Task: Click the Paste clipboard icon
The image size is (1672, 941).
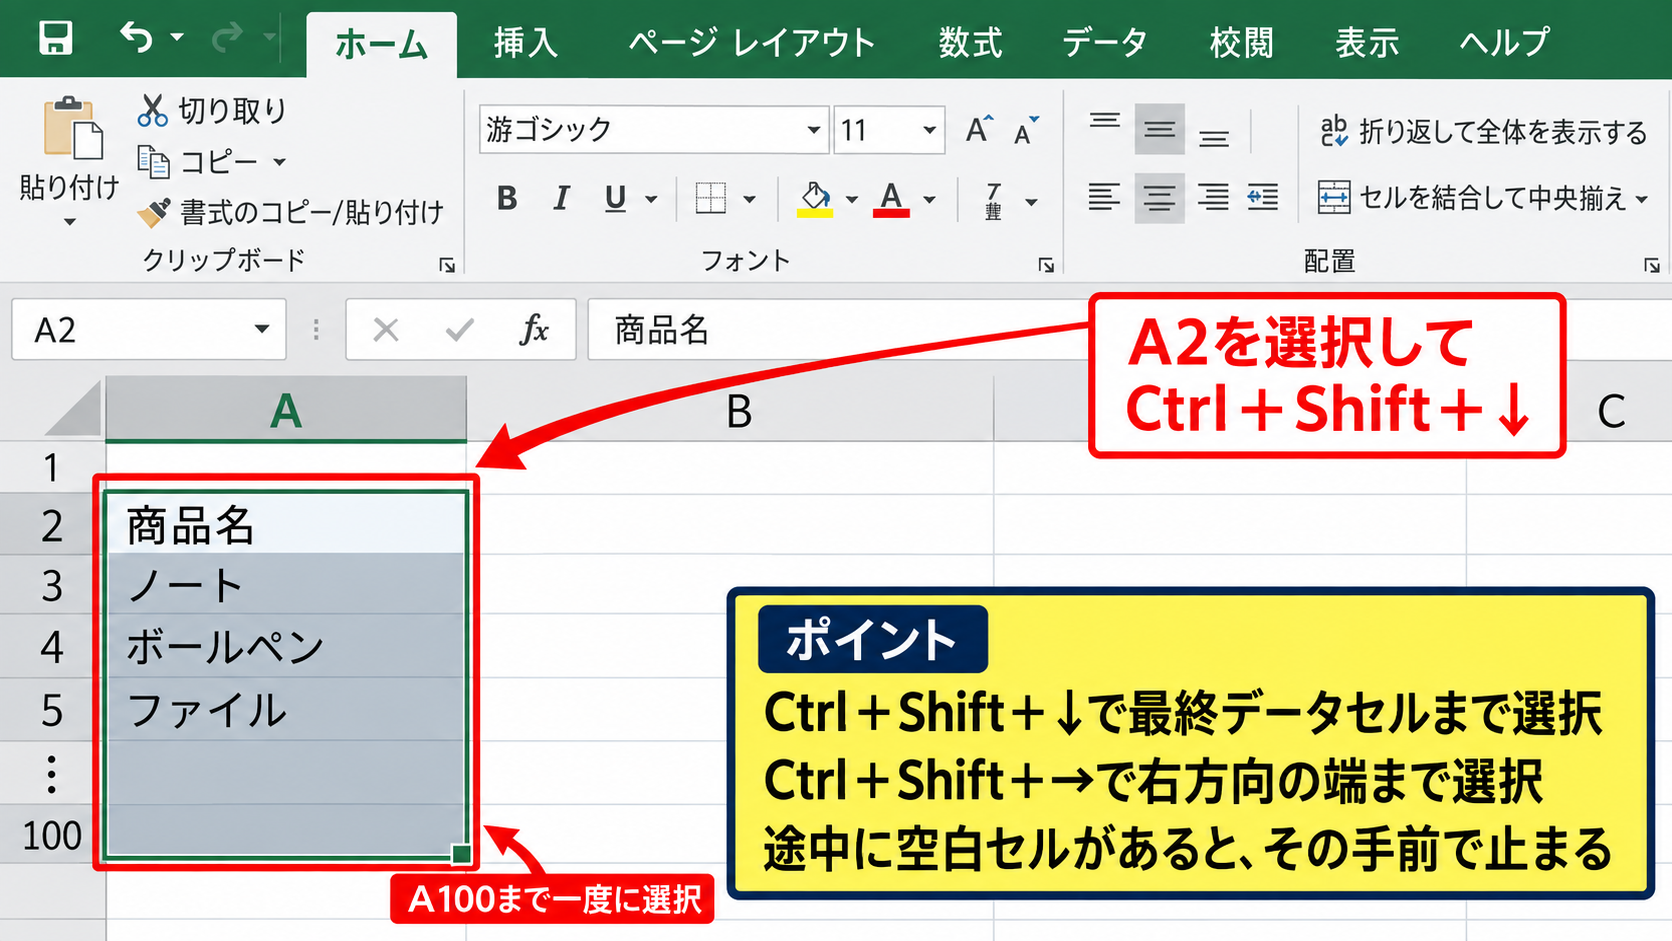Action: [x=72, y=129]
